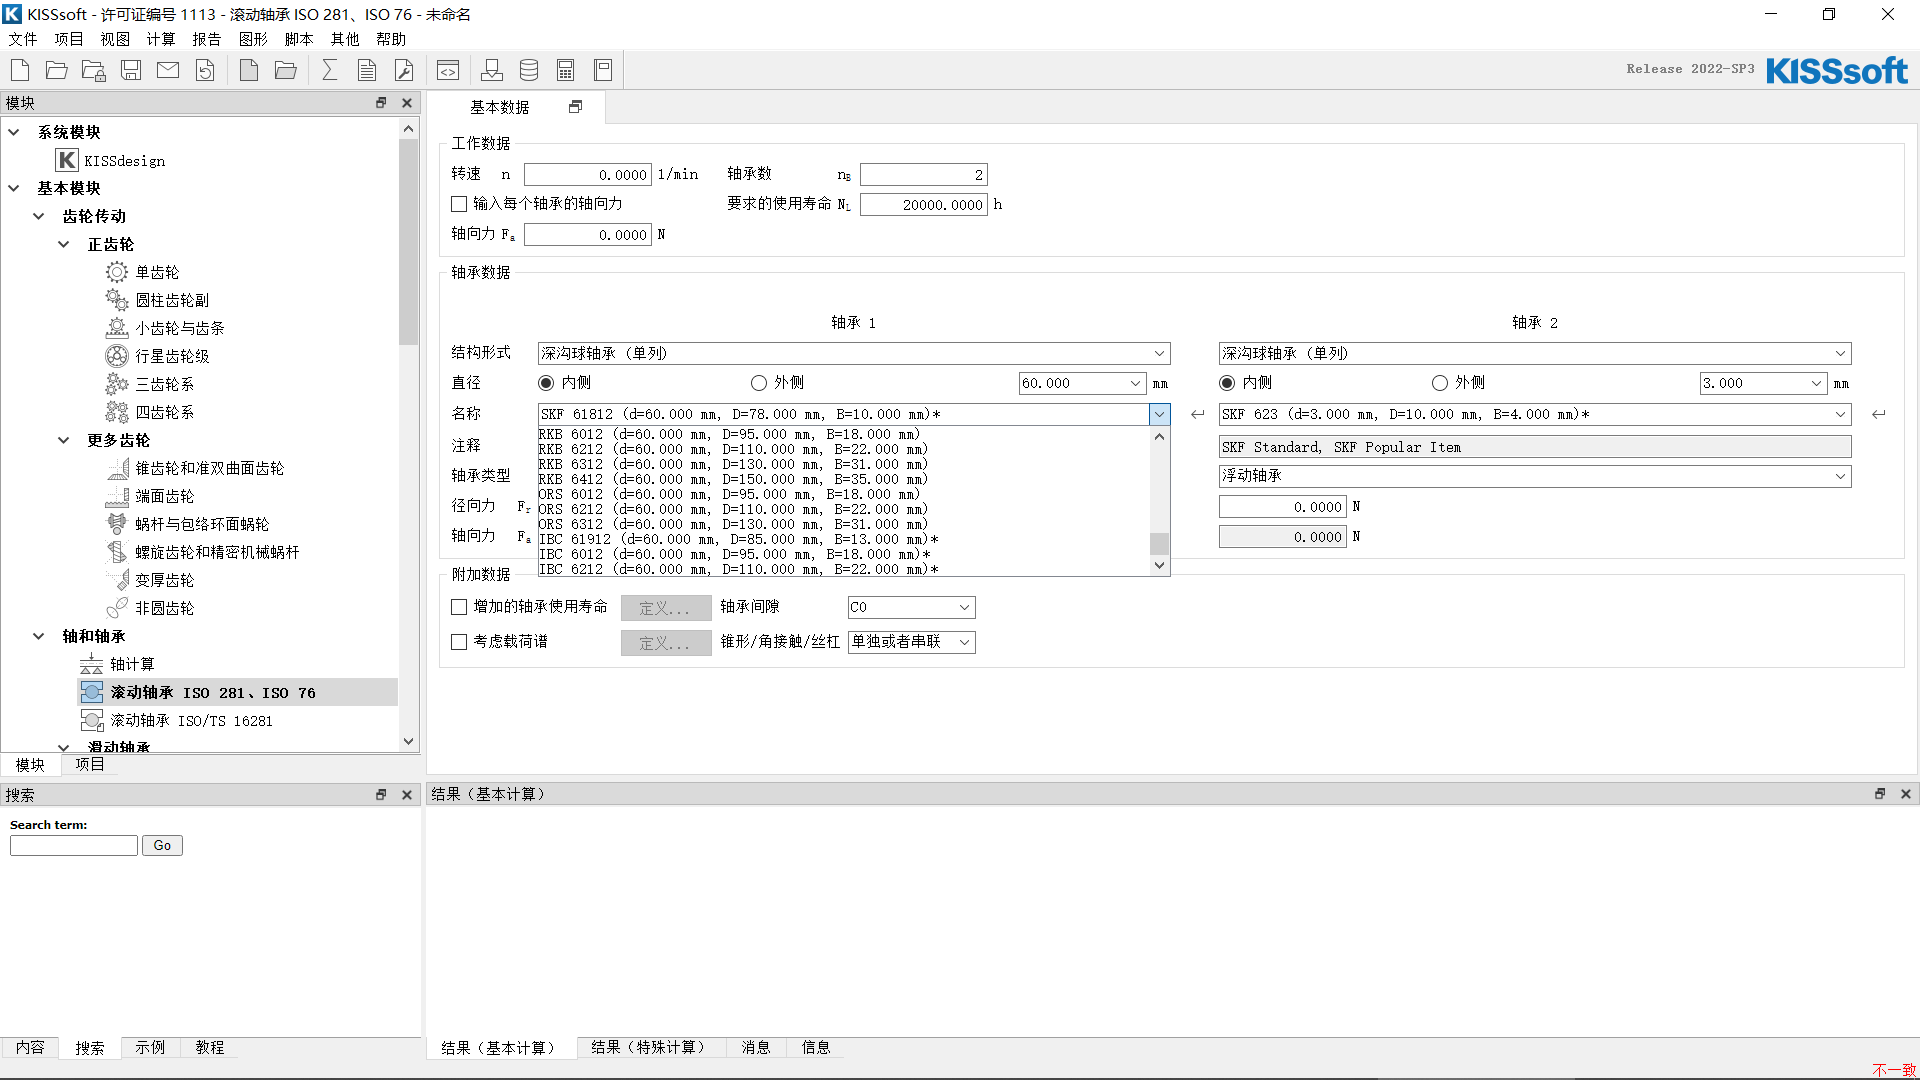Save using the floppy disk icon

(131, 70)
